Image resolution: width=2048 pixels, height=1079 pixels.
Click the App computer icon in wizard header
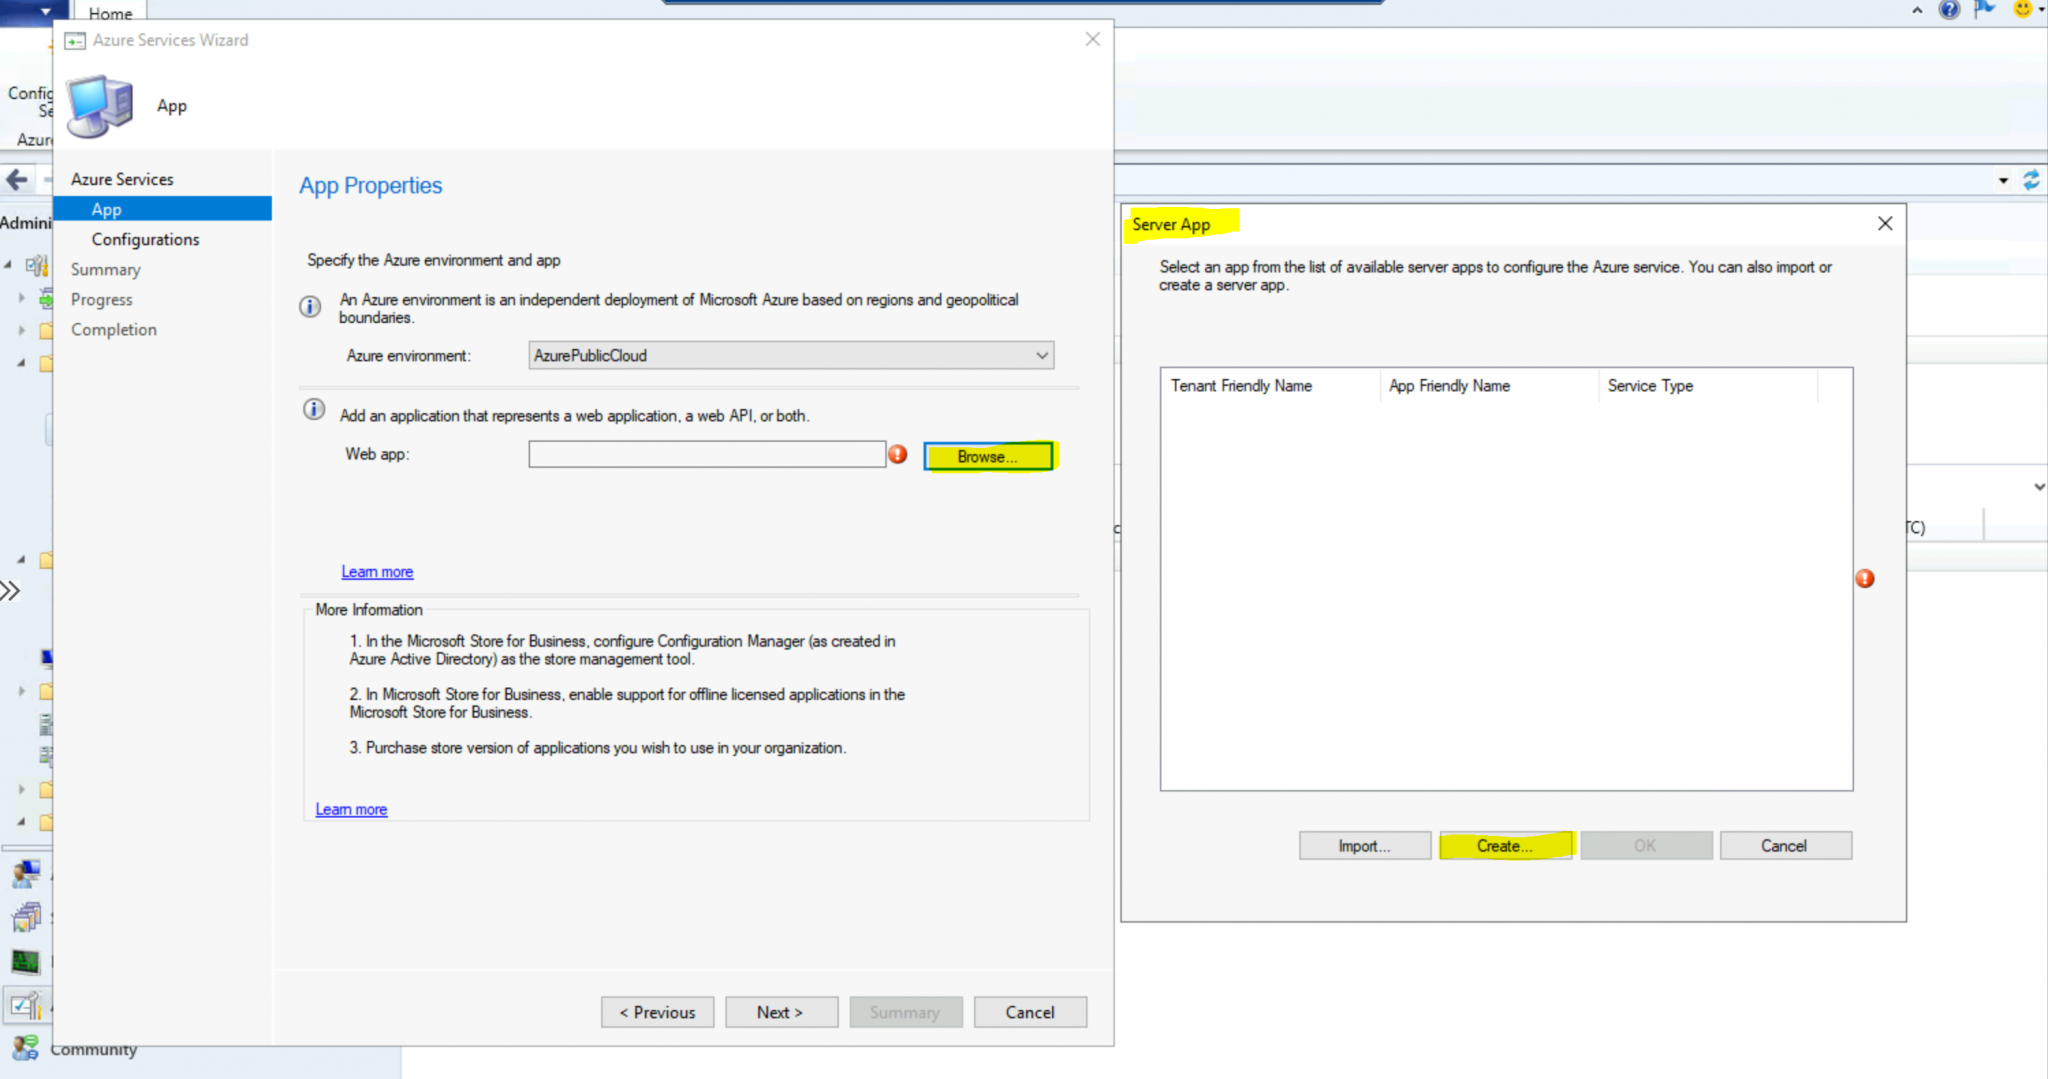coord(100,105)
